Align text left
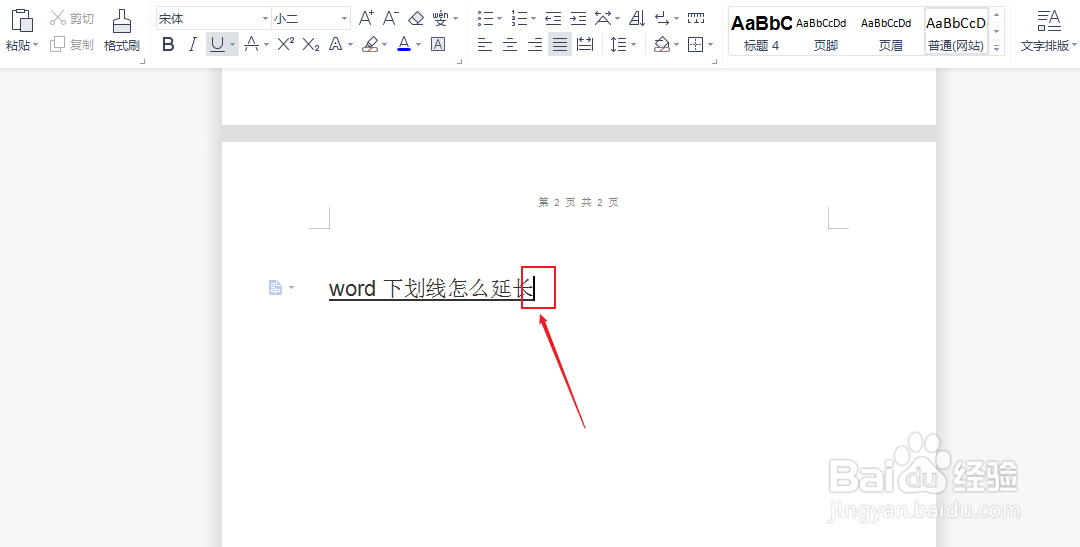This screenshot has height=547, width=1080. [x=485, y=45]
